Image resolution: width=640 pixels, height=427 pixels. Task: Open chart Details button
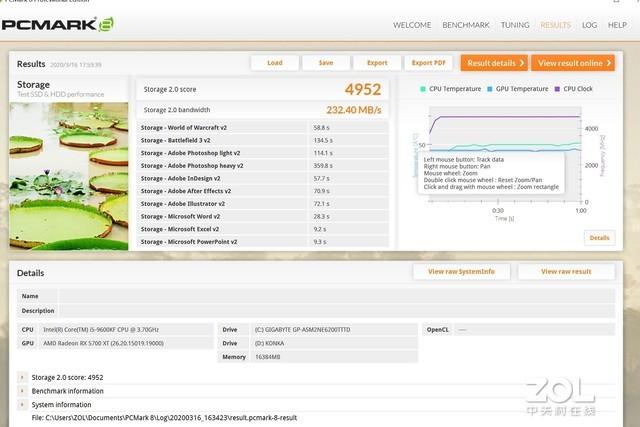click(x=599, y=238)
